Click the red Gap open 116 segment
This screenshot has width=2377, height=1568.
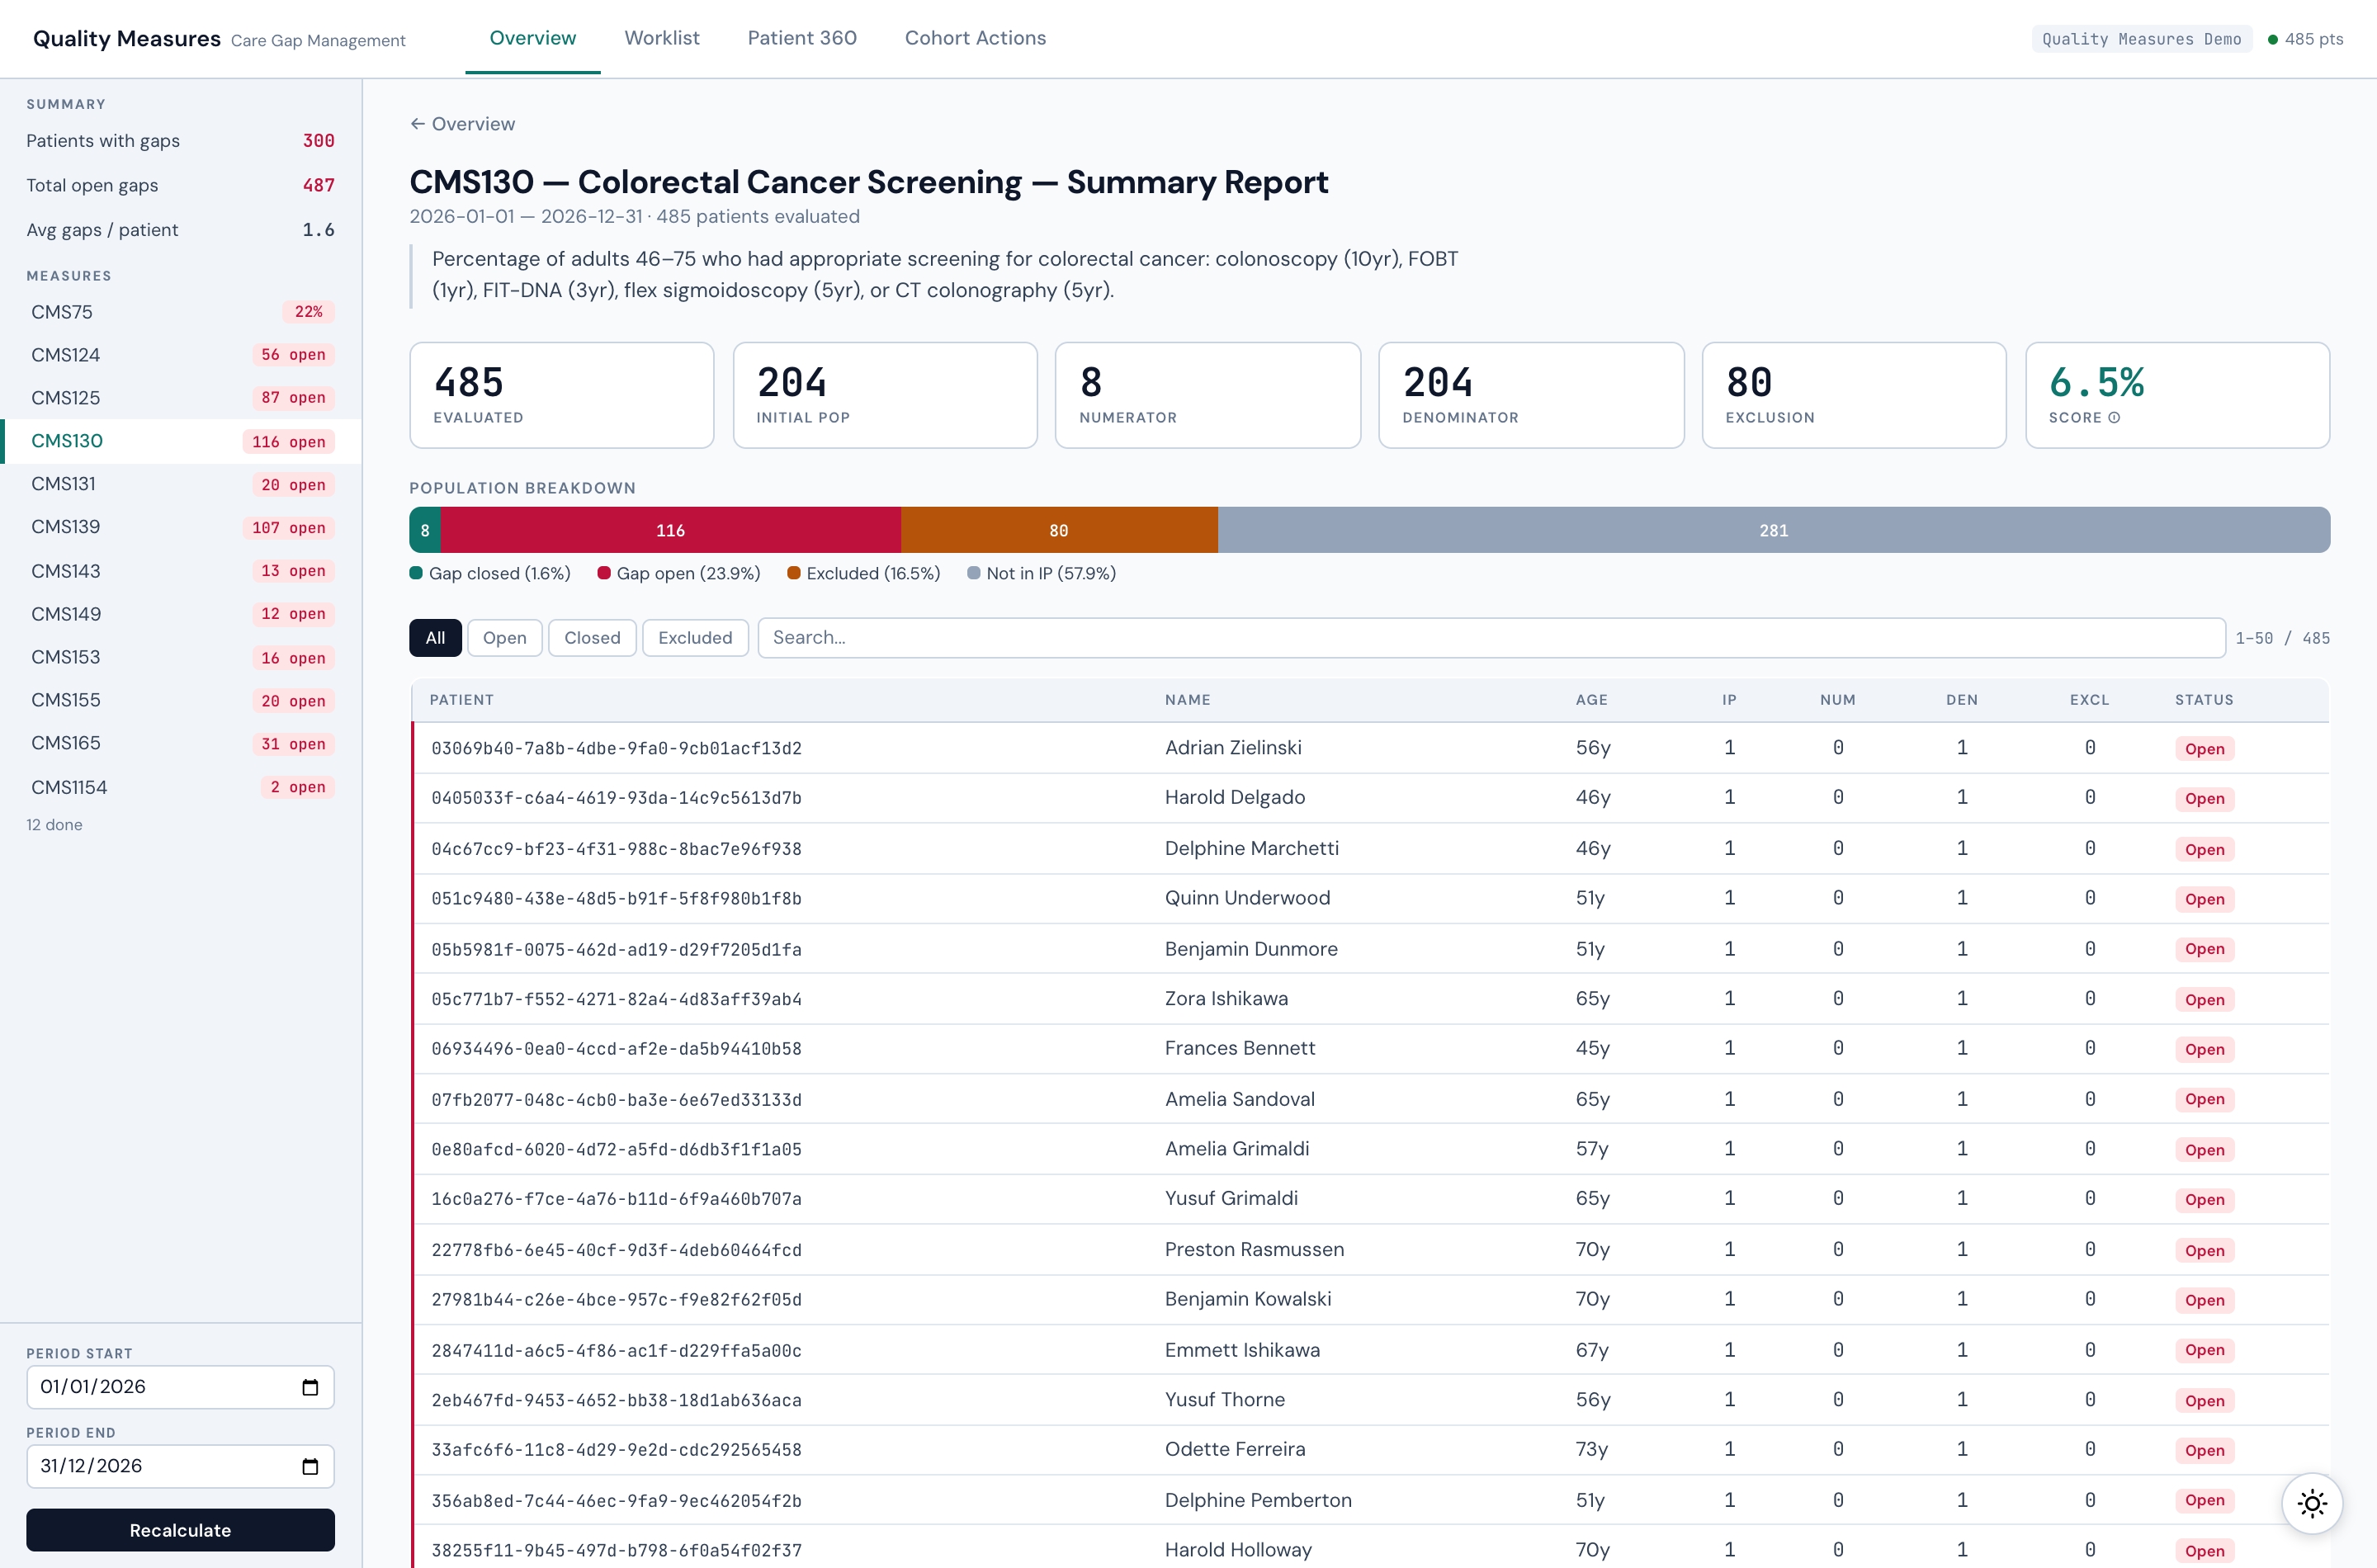(671, 530)
